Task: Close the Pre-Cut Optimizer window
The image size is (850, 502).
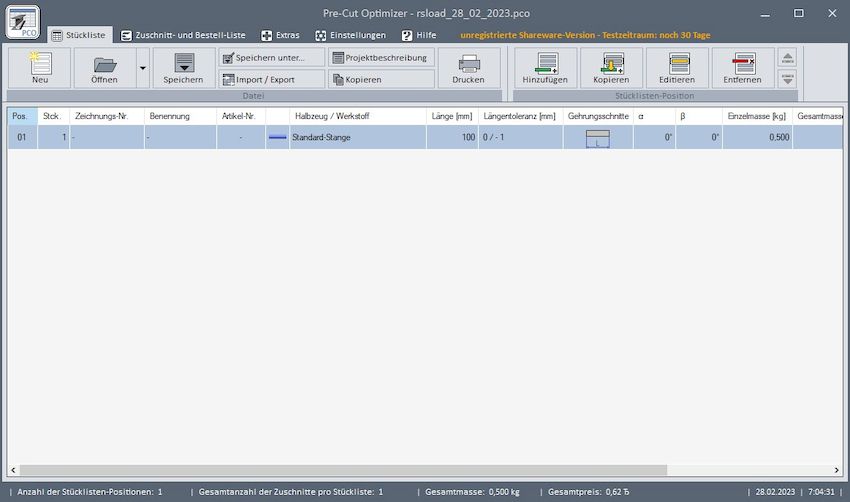Action: [832, 14]
